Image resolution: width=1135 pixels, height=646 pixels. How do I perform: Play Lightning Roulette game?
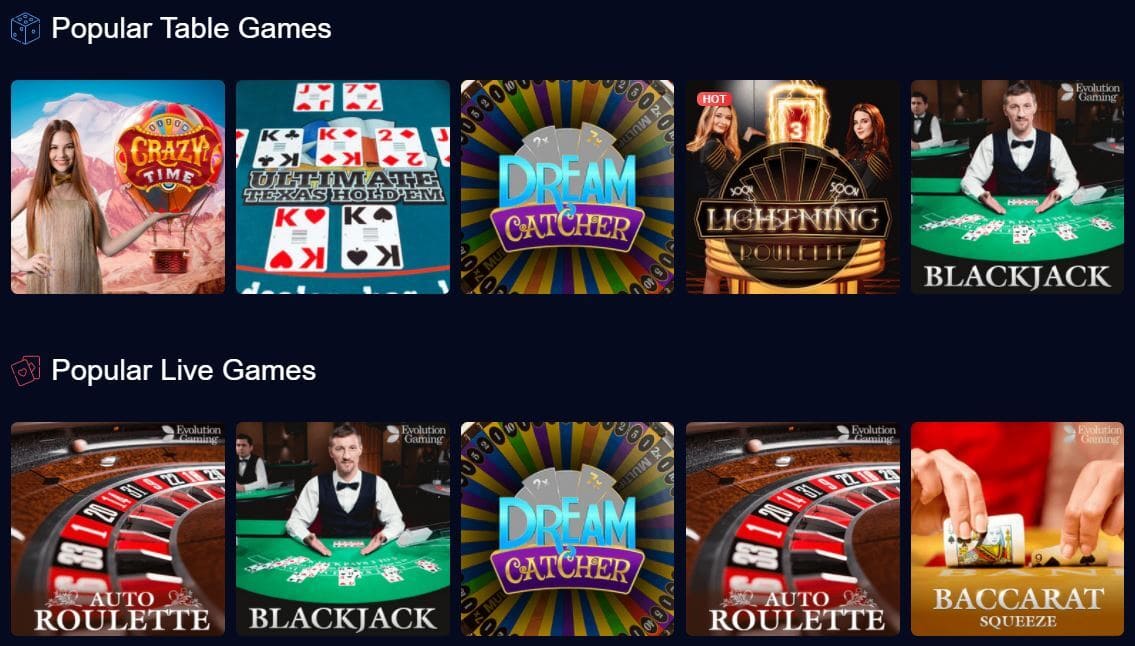[x=793, y=187]
